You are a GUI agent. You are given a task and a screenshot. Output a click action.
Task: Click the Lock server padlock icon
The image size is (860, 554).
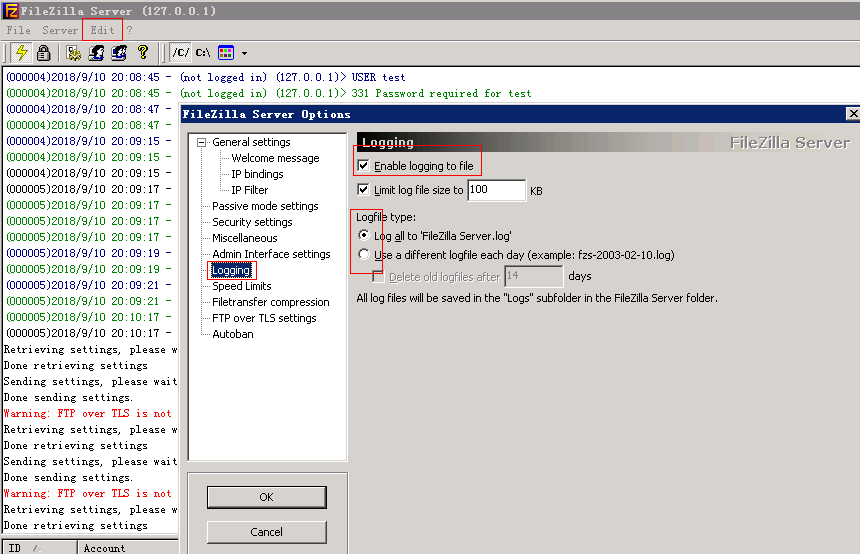pyautogui.click(x=43, y=53)
